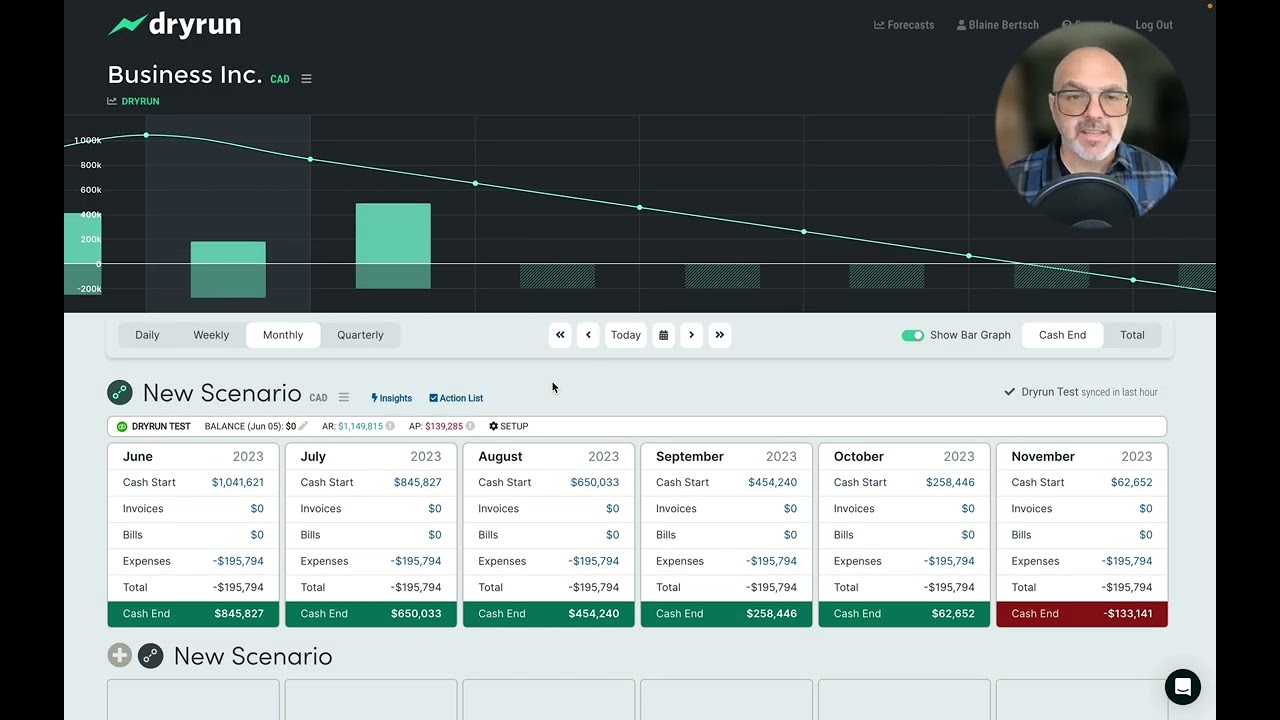Open the chat support bubble
This screenshot has width=1280, height=720.
(x=1182, y=687)
